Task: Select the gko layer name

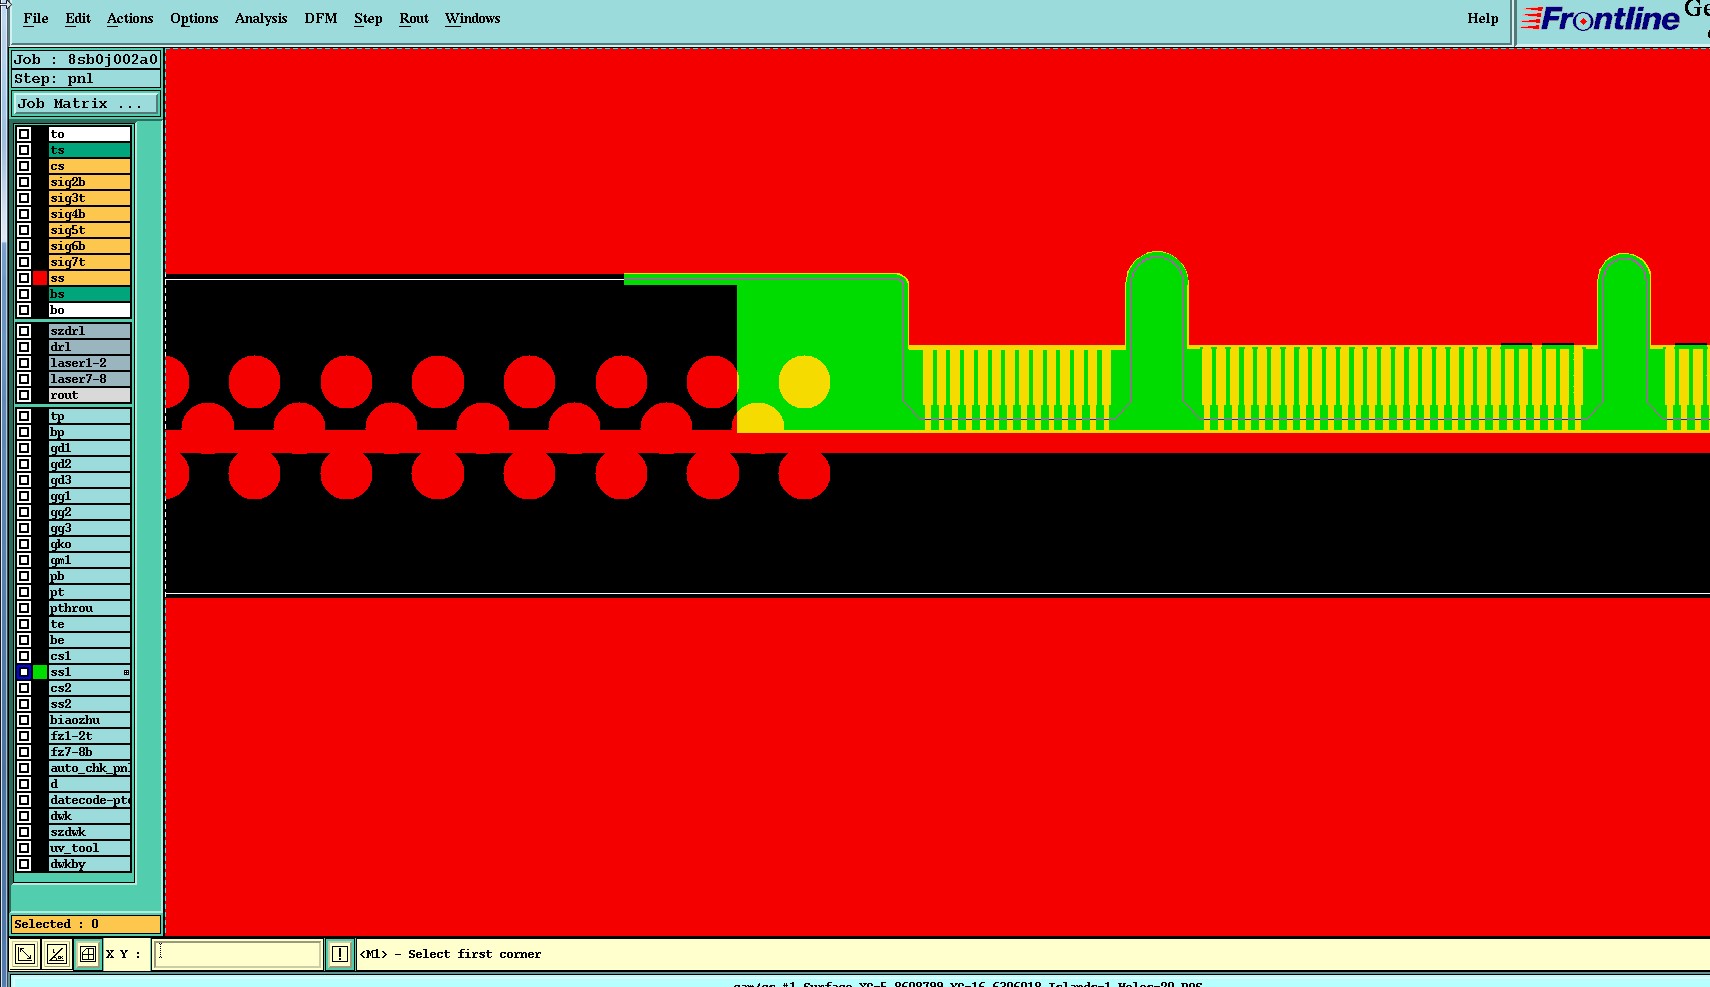Action: click(90, 544)
